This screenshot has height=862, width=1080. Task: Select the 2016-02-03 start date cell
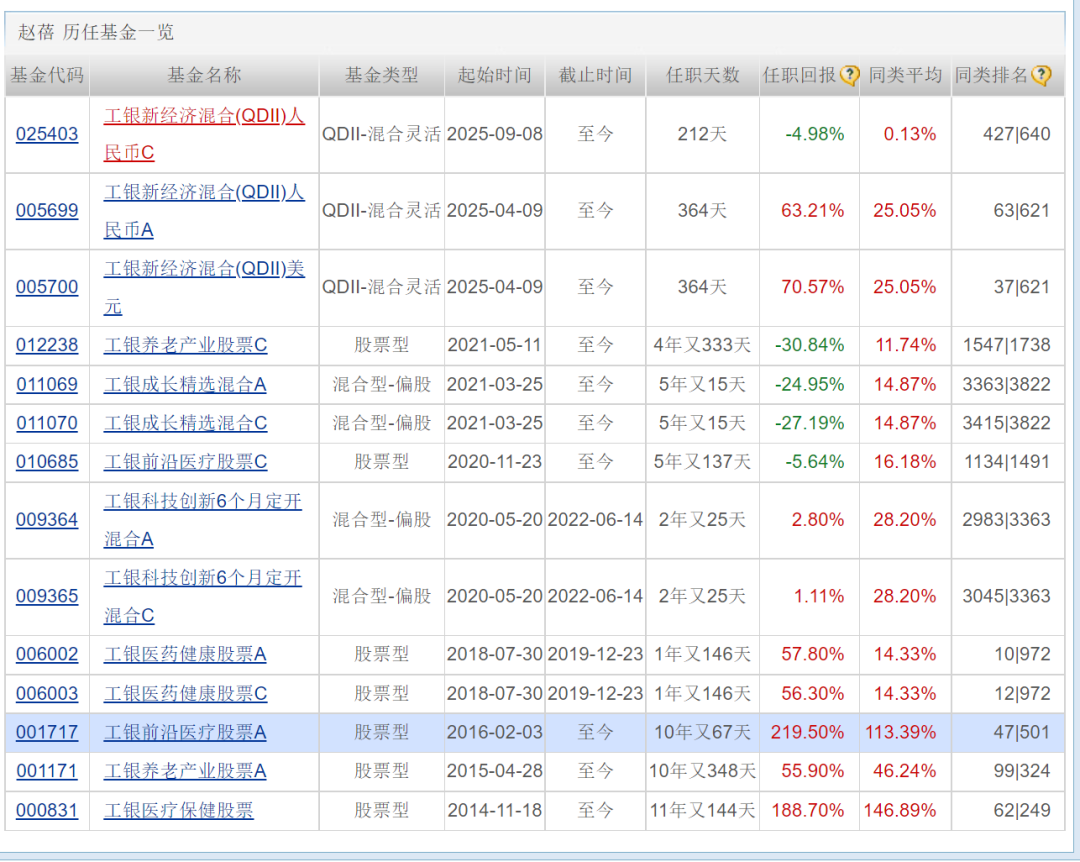click(x=495, y=732)
